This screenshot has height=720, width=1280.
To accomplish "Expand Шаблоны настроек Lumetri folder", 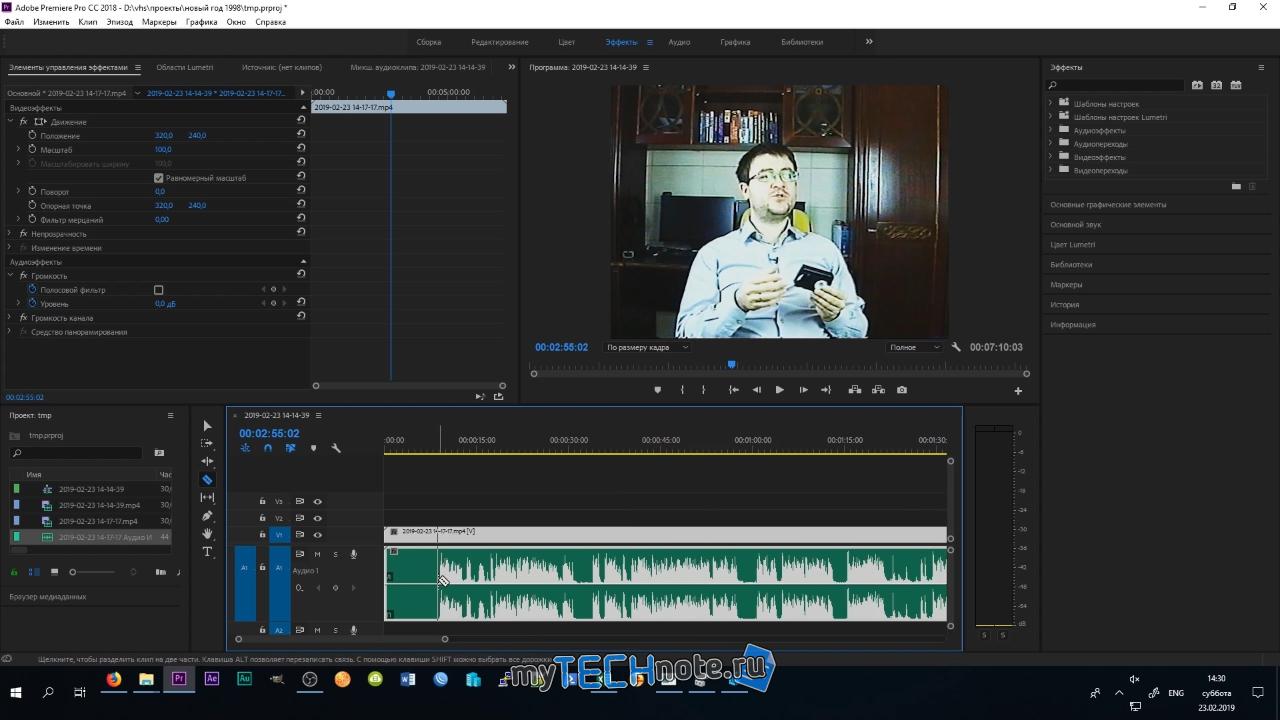I will tap(1051, 117).
